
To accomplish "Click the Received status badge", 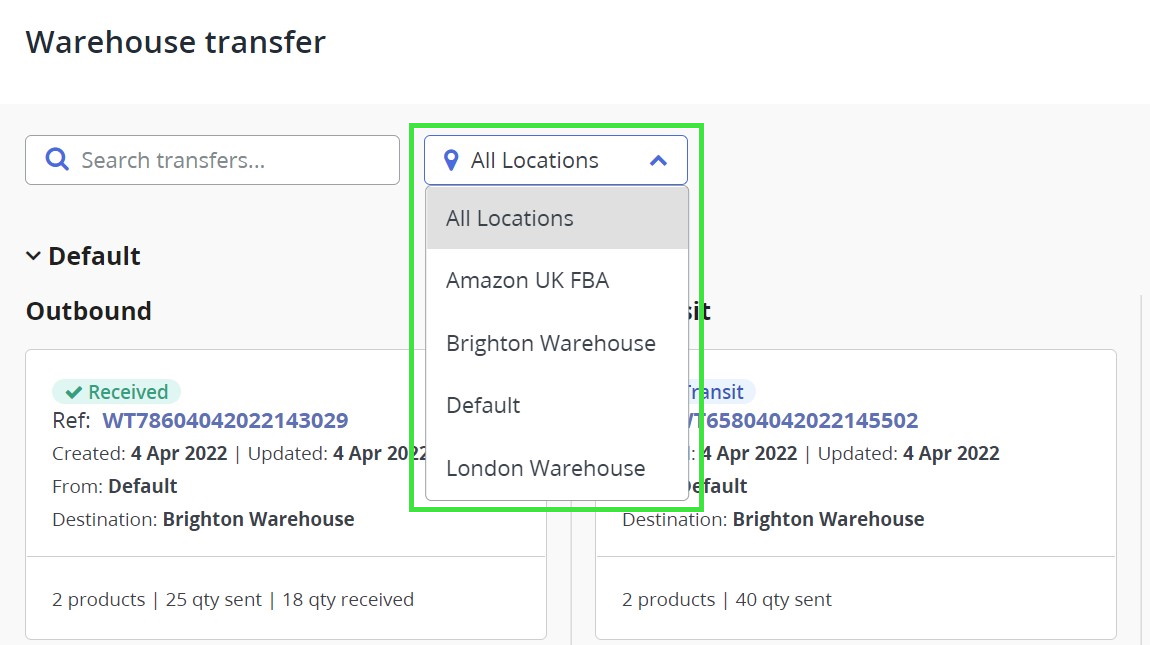I will (117, 392).
